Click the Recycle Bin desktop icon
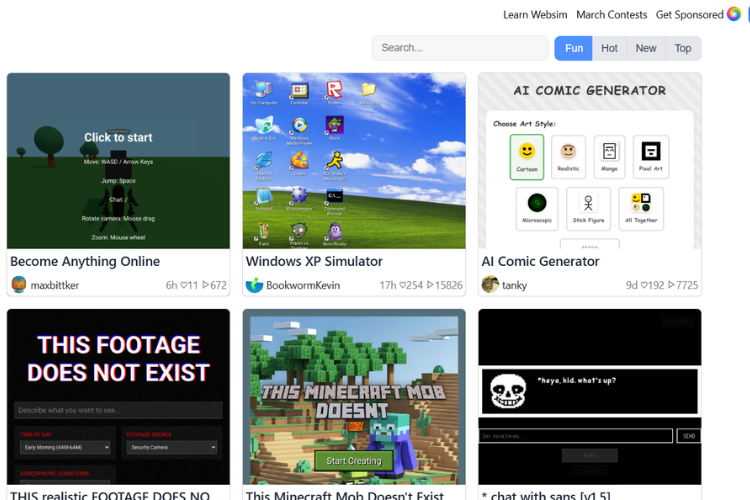 264,128
